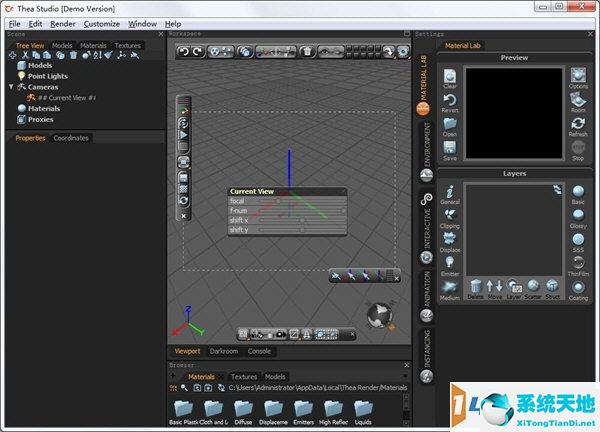The height and width of the screenshot is (432, 600).
Task: Open General layer settings
Action: (450, 195)
